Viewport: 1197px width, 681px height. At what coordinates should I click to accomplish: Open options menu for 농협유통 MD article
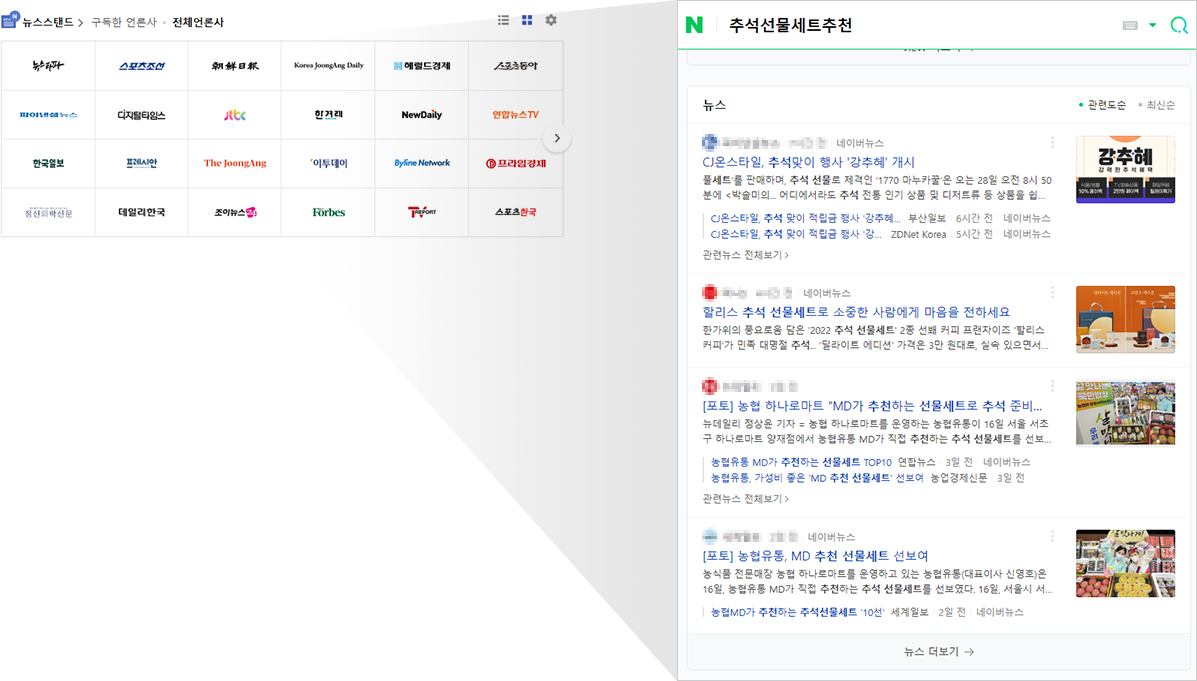pos(1052,537)
